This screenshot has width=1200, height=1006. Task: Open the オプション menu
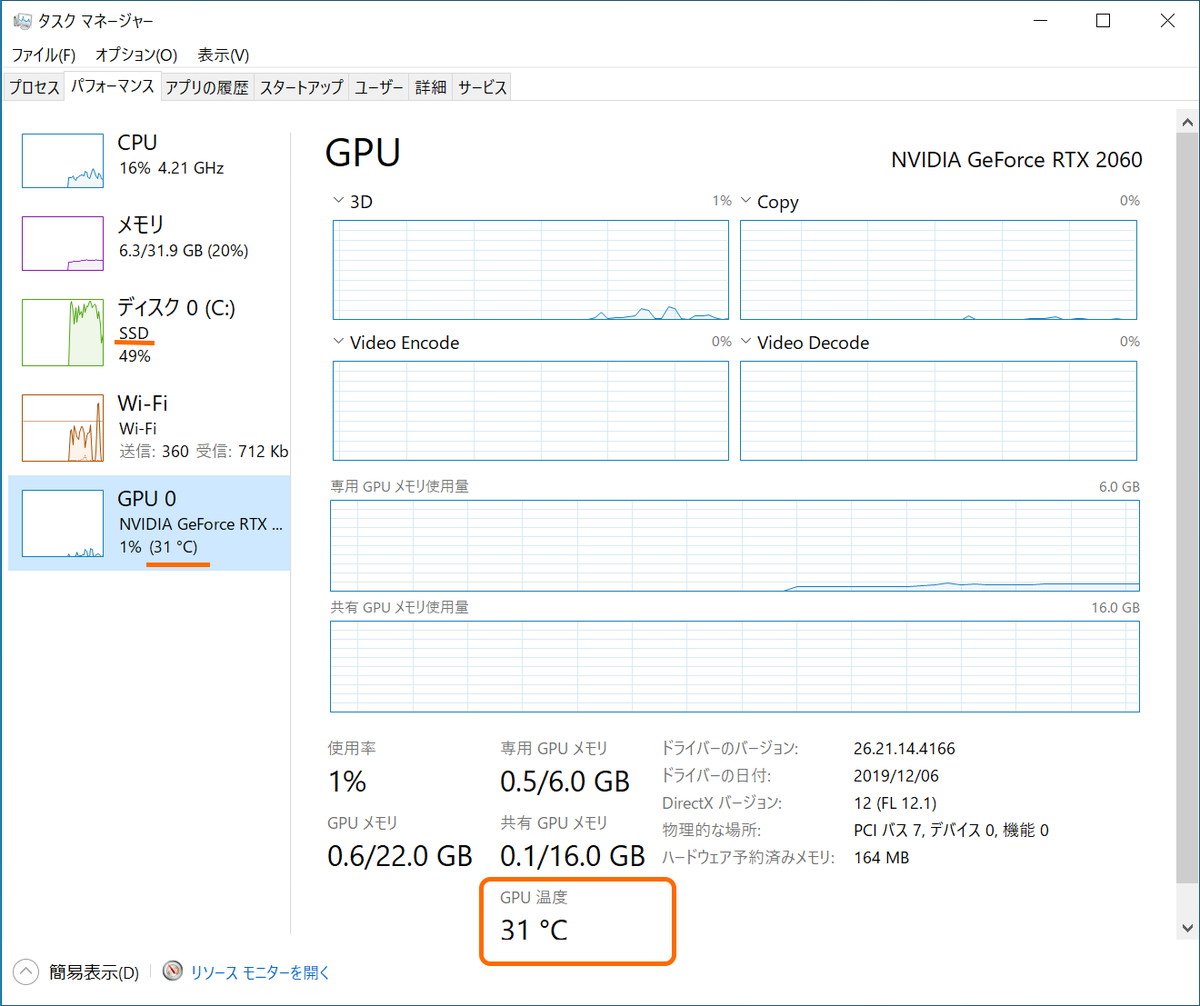click(x=136, y=55)
